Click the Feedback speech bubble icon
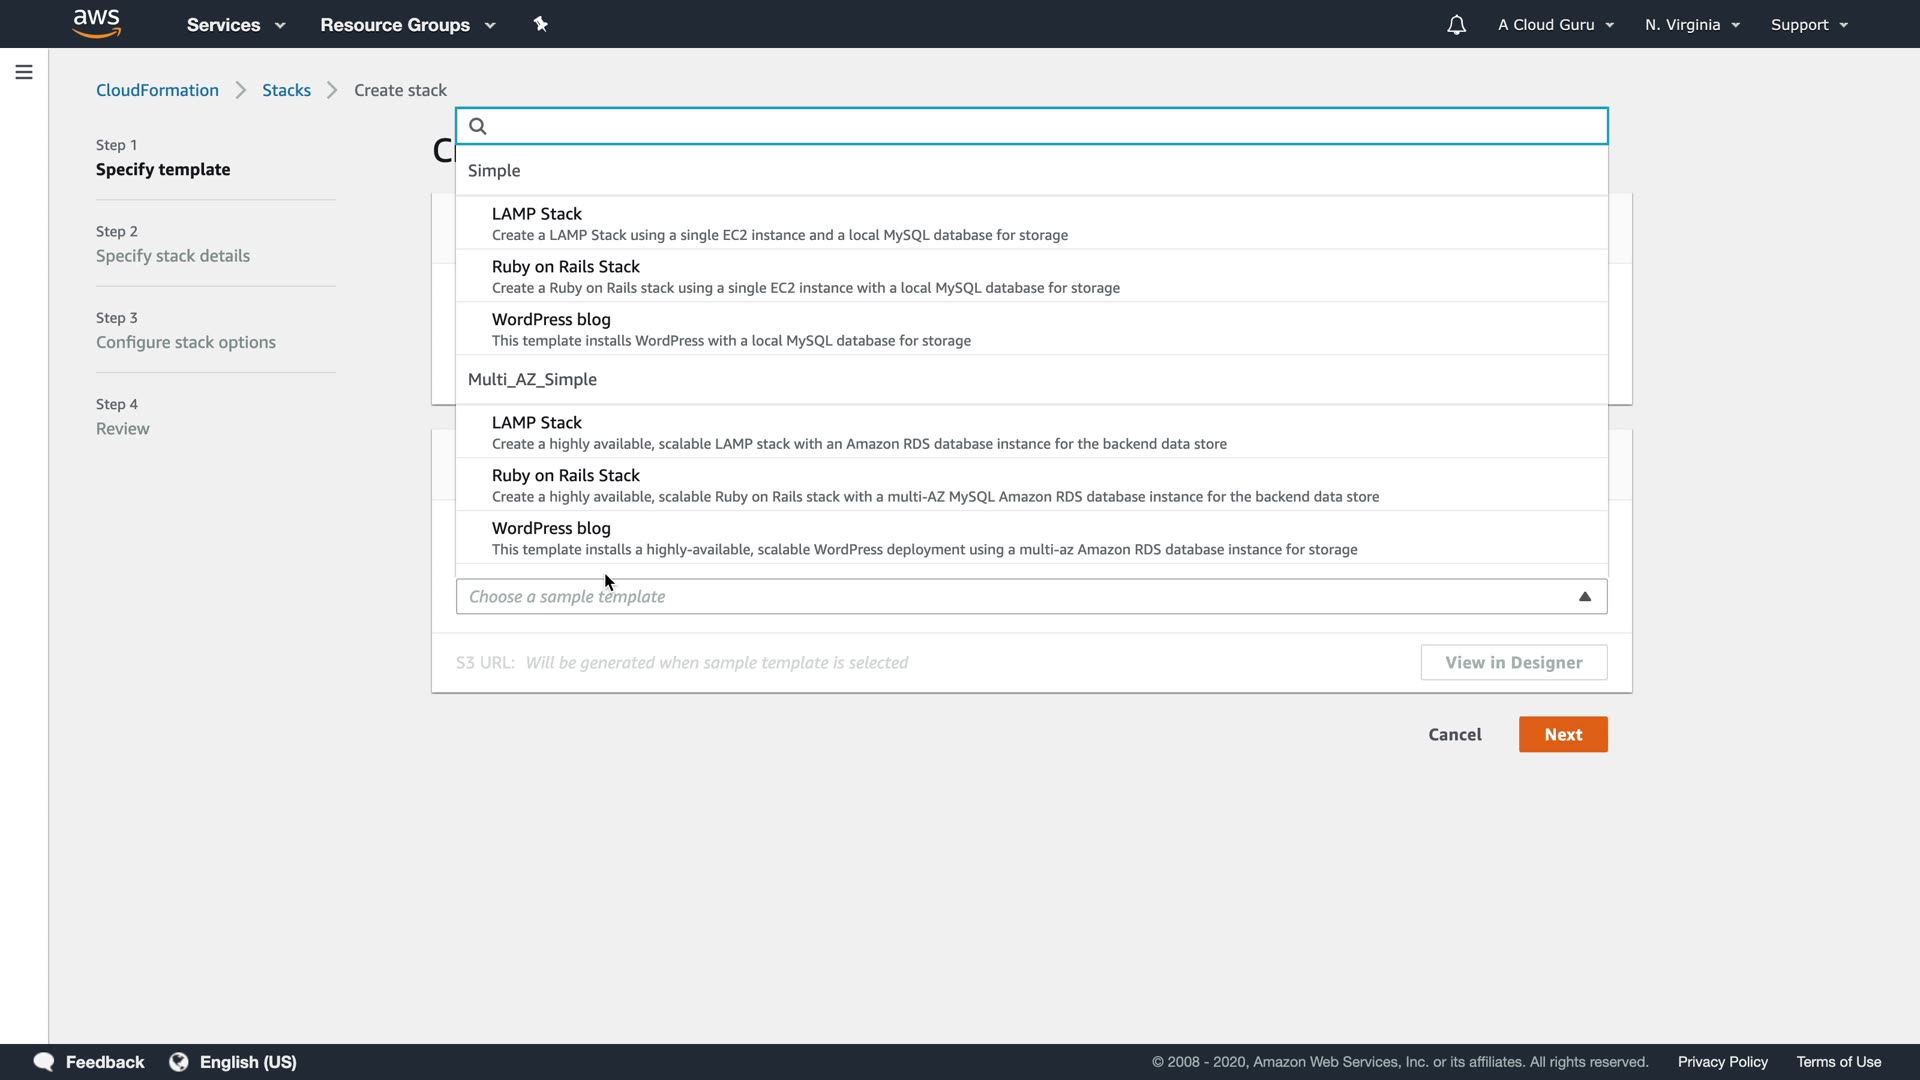The image size is (1920, 1080). coord(43,1062)
